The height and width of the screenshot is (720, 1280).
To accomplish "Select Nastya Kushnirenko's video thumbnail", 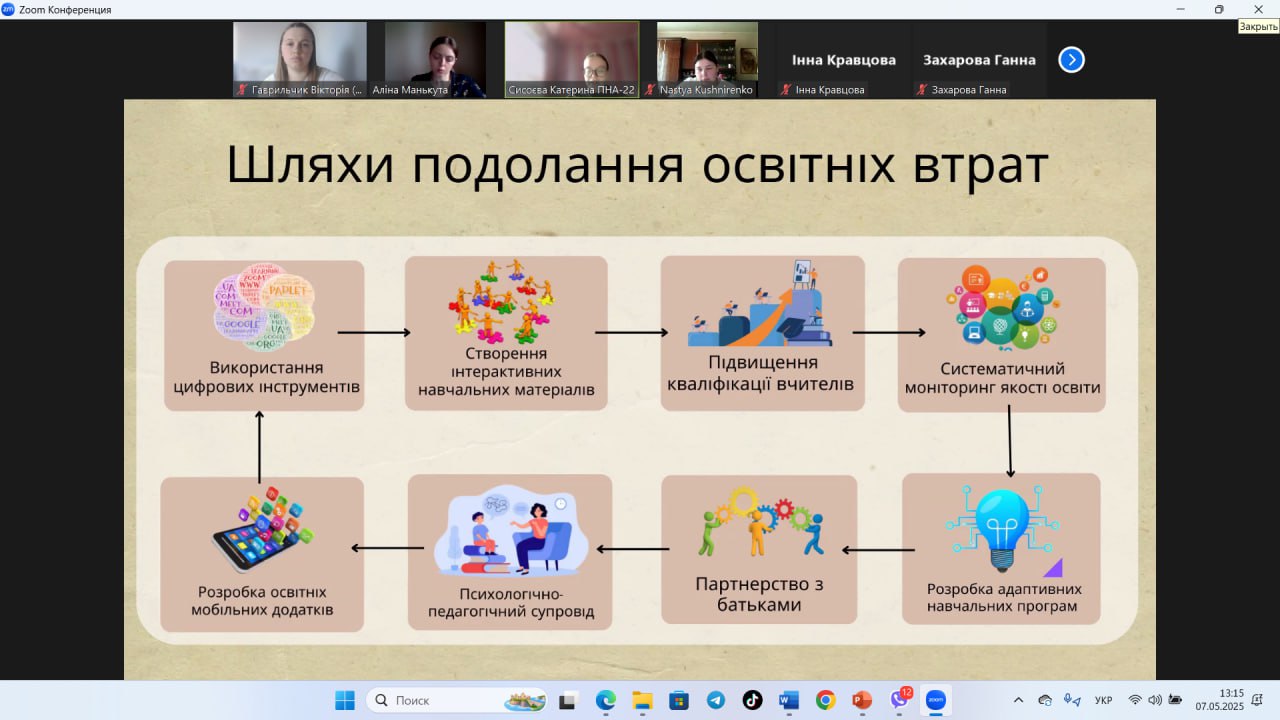I will 707,59.
